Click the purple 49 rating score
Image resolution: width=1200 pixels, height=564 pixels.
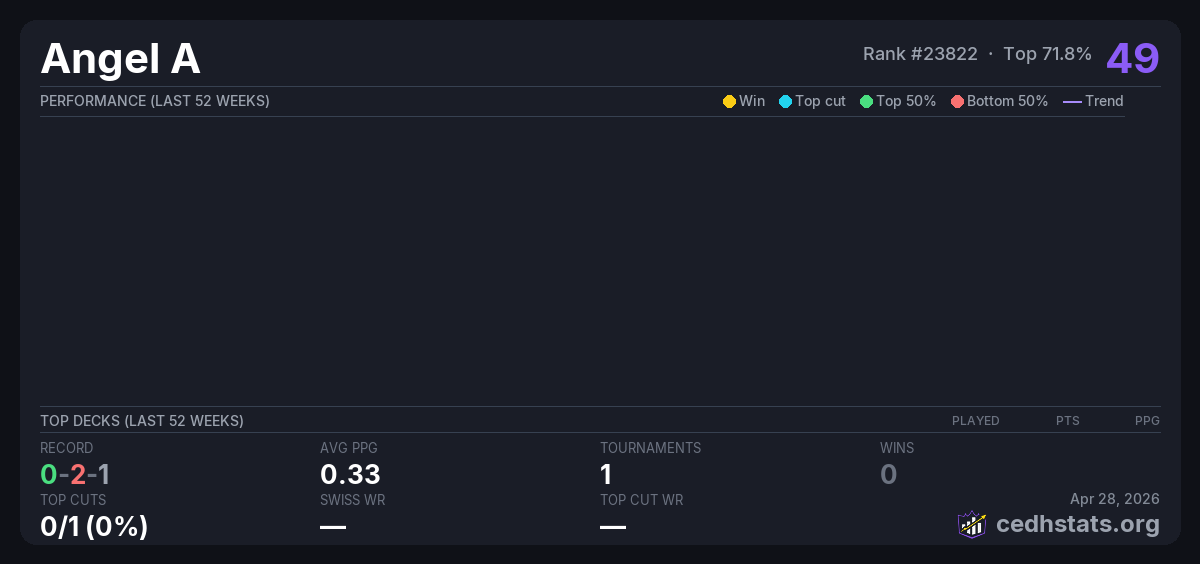coord(1132,58)
